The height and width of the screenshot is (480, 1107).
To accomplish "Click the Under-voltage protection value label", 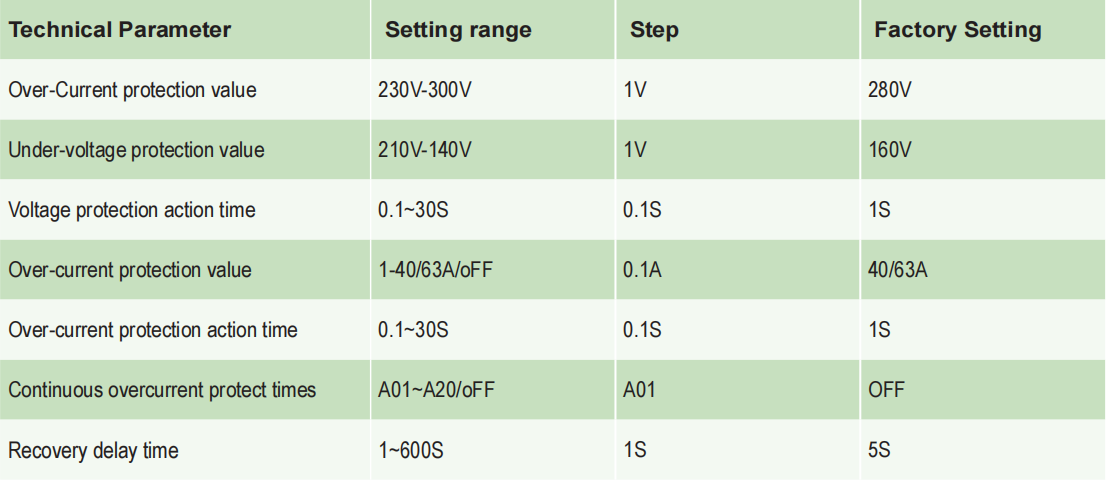I will (x=136, y=150).
